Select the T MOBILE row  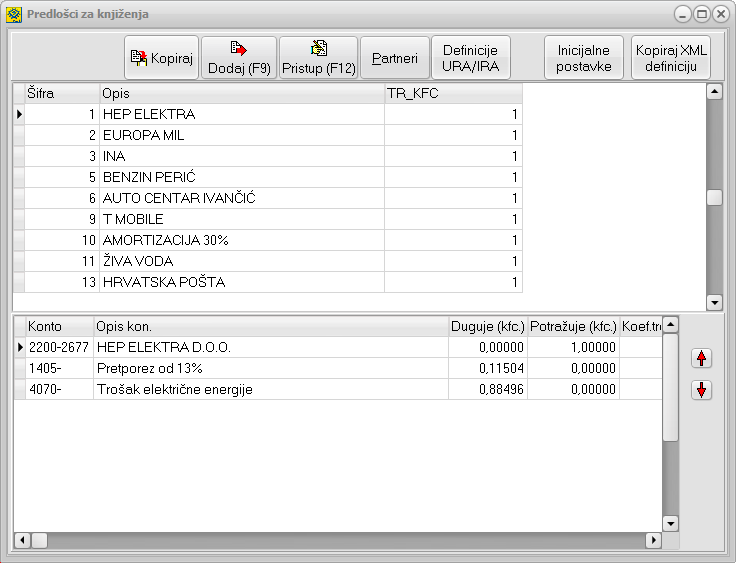coord(268,219)
